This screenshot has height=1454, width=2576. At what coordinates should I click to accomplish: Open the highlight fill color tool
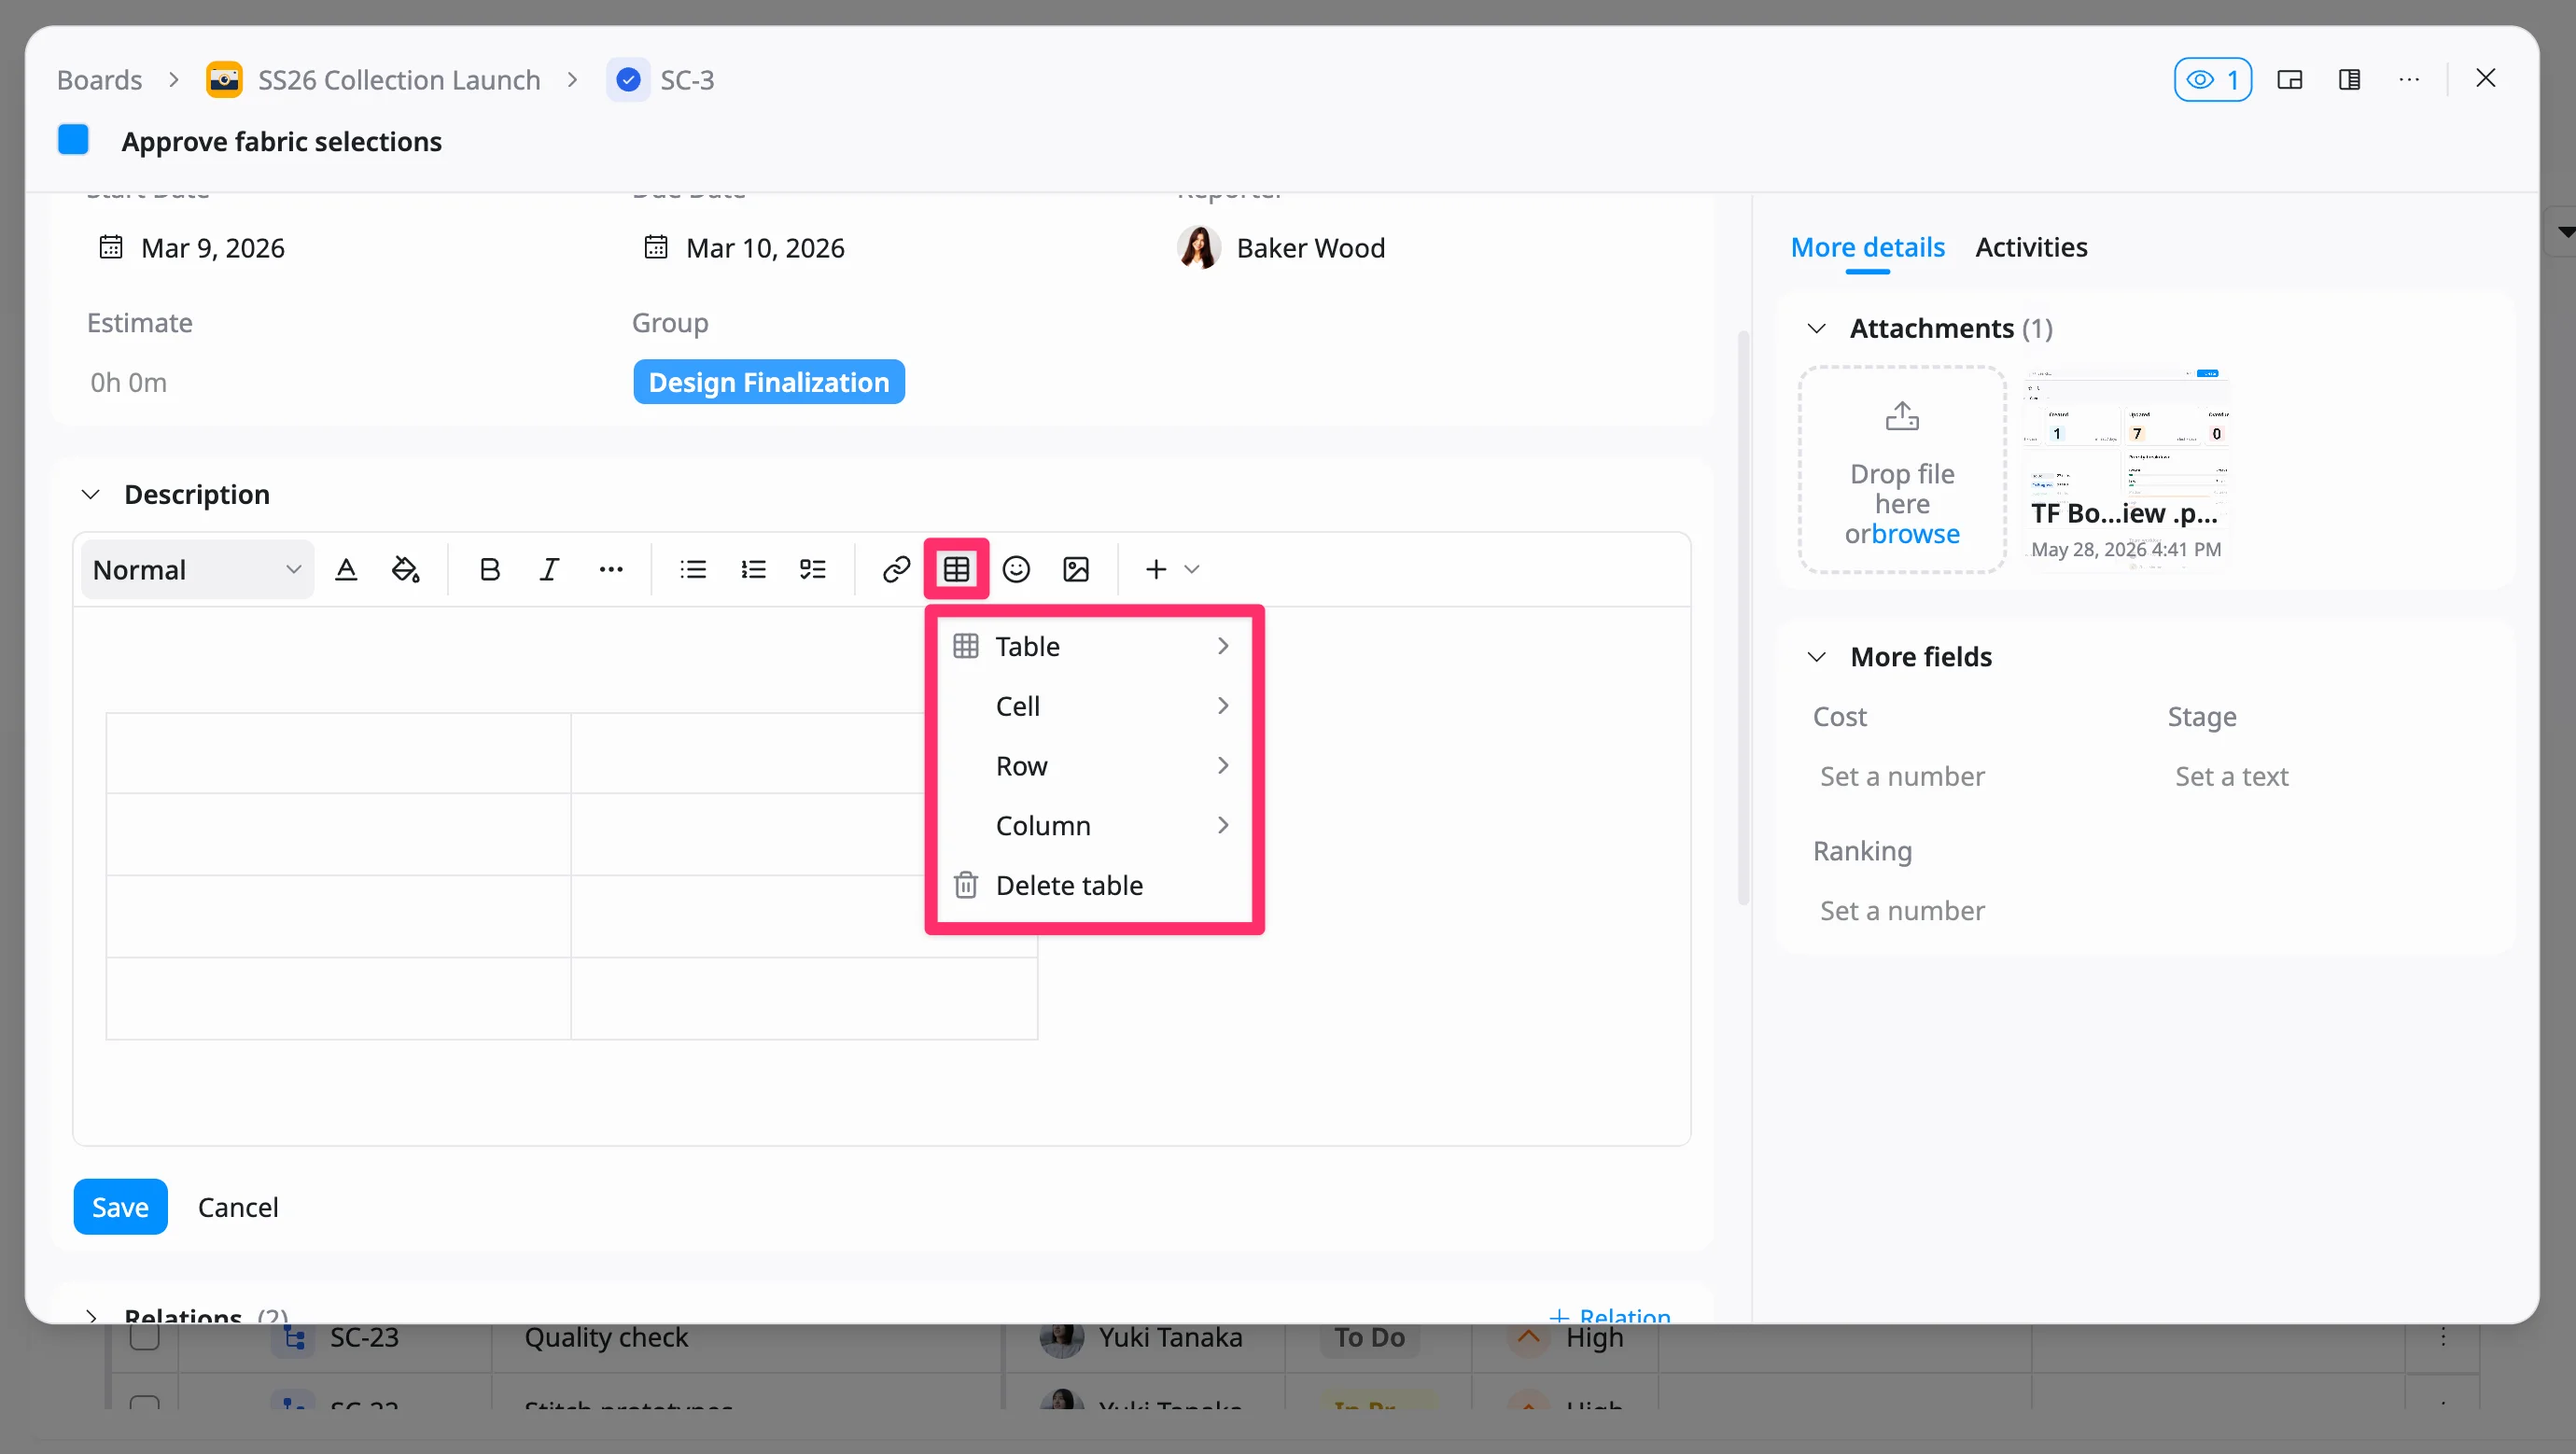click(405, 570)
